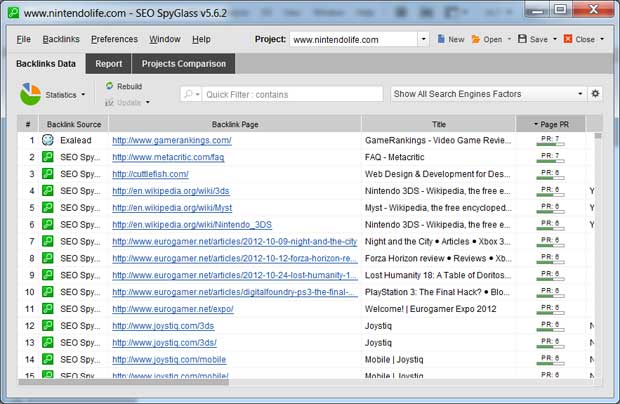The image size is (620, 404).
Task: Select the 'Myst - Wikipedia' title cell
Action: pos(438,208)
